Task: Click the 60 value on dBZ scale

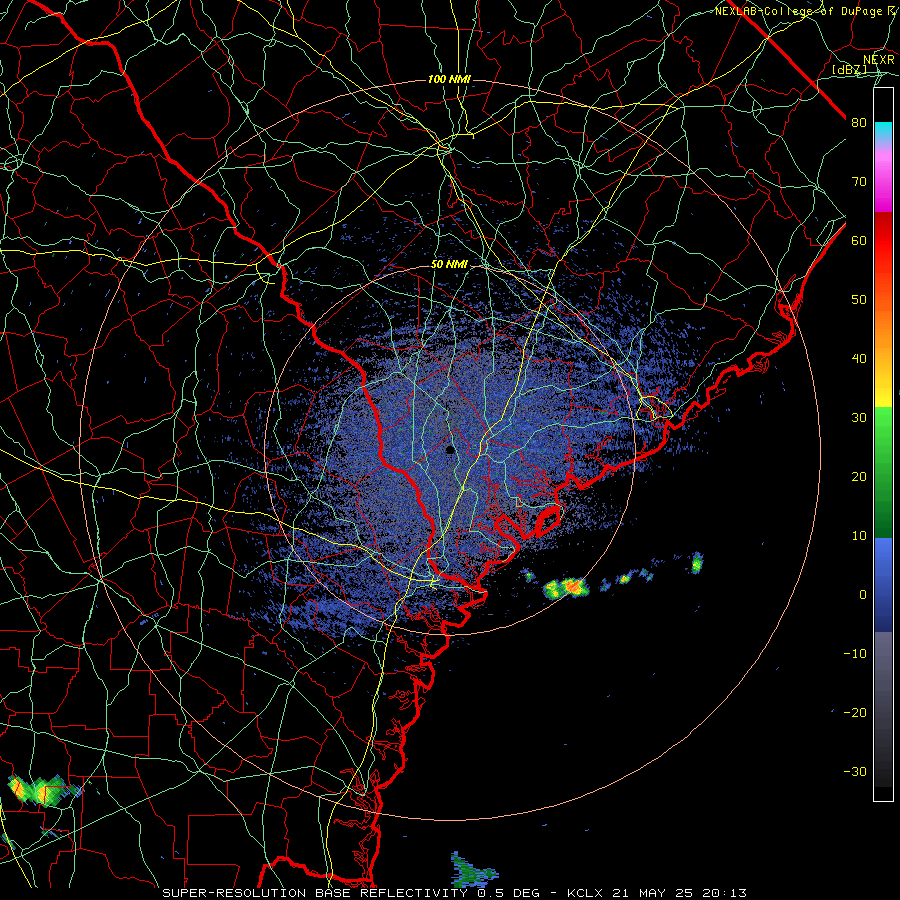Action: click(x=859, y=241)
